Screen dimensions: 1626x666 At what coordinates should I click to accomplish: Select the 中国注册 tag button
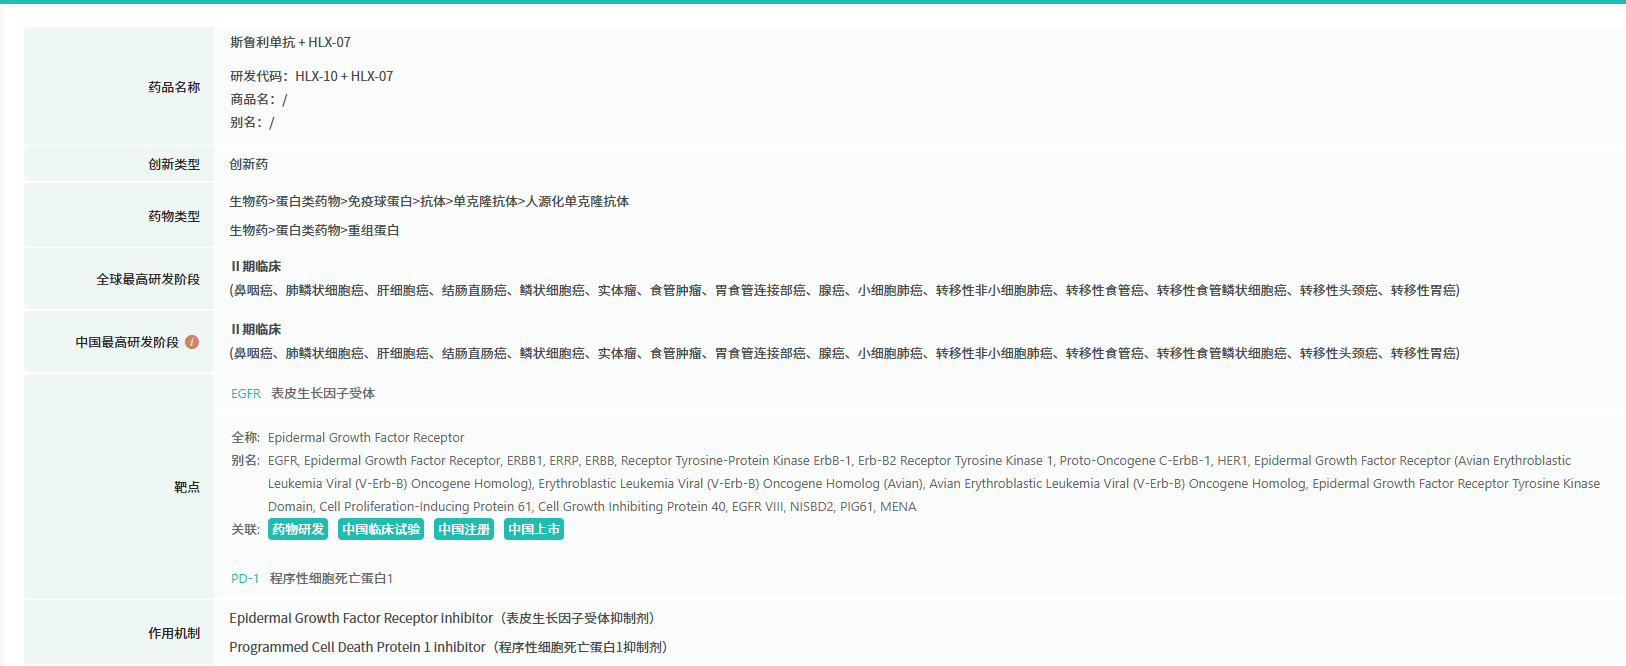pyautogui.click(x=464, y=529)
